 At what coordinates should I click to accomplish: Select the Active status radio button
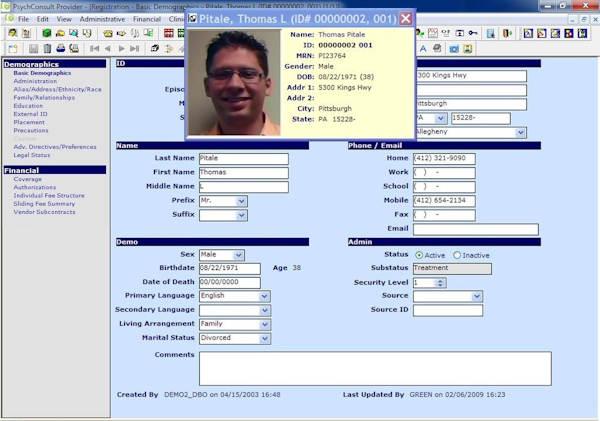[419, 255]
